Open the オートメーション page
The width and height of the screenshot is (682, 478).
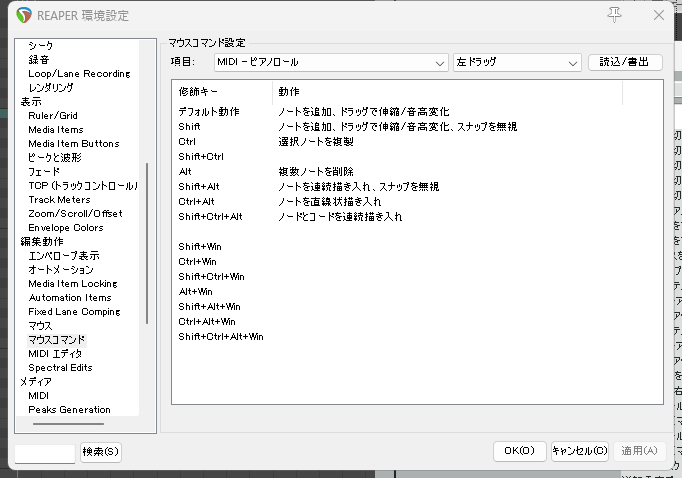60,269
